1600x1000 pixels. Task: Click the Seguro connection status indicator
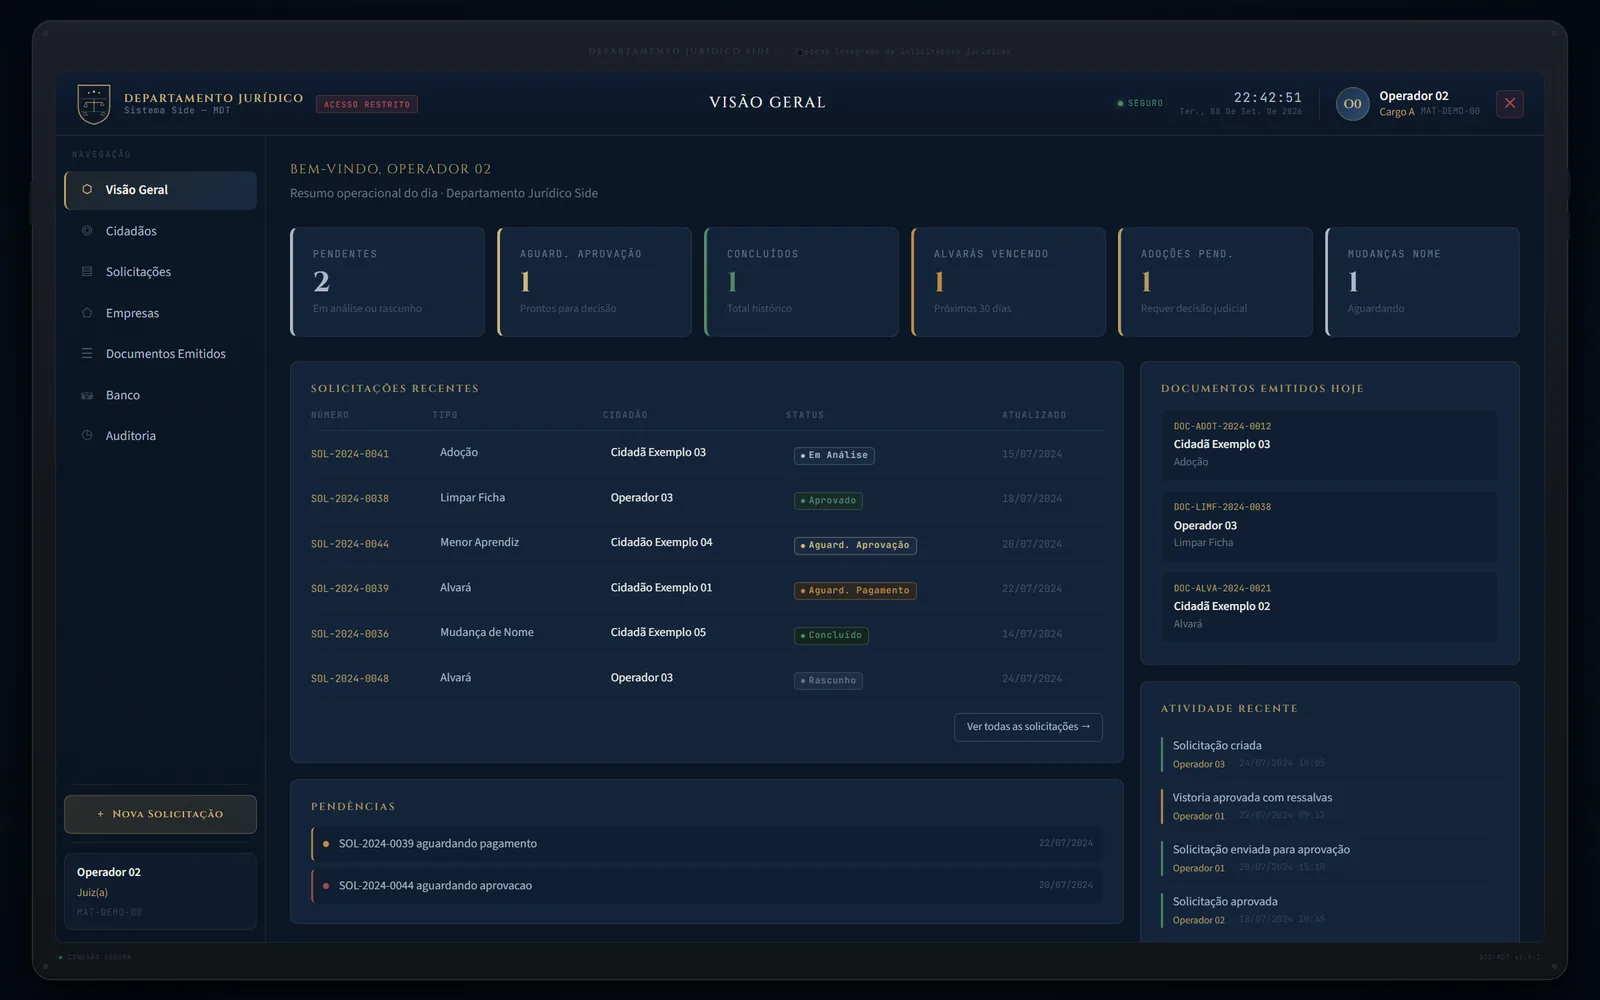(1140, 103)
